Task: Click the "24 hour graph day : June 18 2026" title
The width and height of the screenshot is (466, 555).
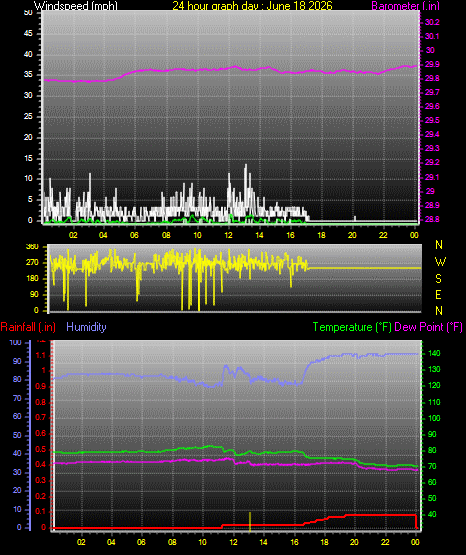Action: pyautogui.click(x=252, y=6)
